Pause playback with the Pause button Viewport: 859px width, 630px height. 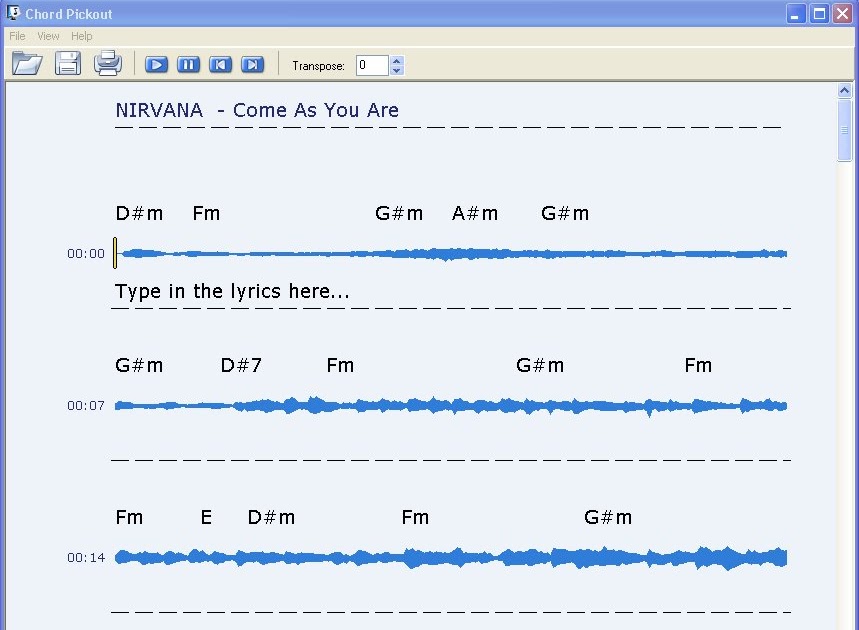188,65
